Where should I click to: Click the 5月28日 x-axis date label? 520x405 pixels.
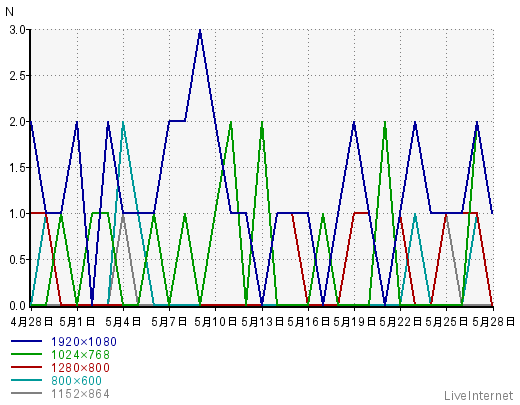coord(493,322)
